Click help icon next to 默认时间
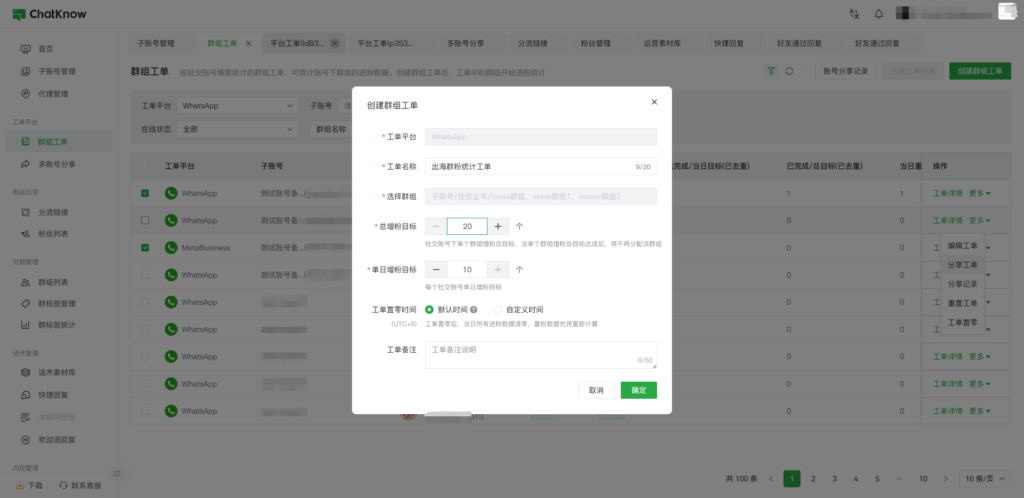Image resolution: width=1024 pixels, height=498 pixels. point(473,310)
